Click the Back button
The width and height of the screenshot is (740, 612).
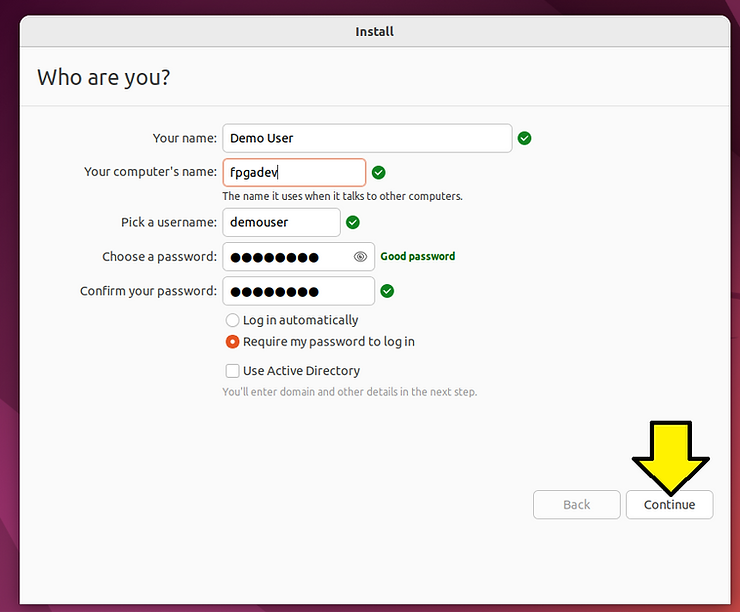(x=576, y=505)
